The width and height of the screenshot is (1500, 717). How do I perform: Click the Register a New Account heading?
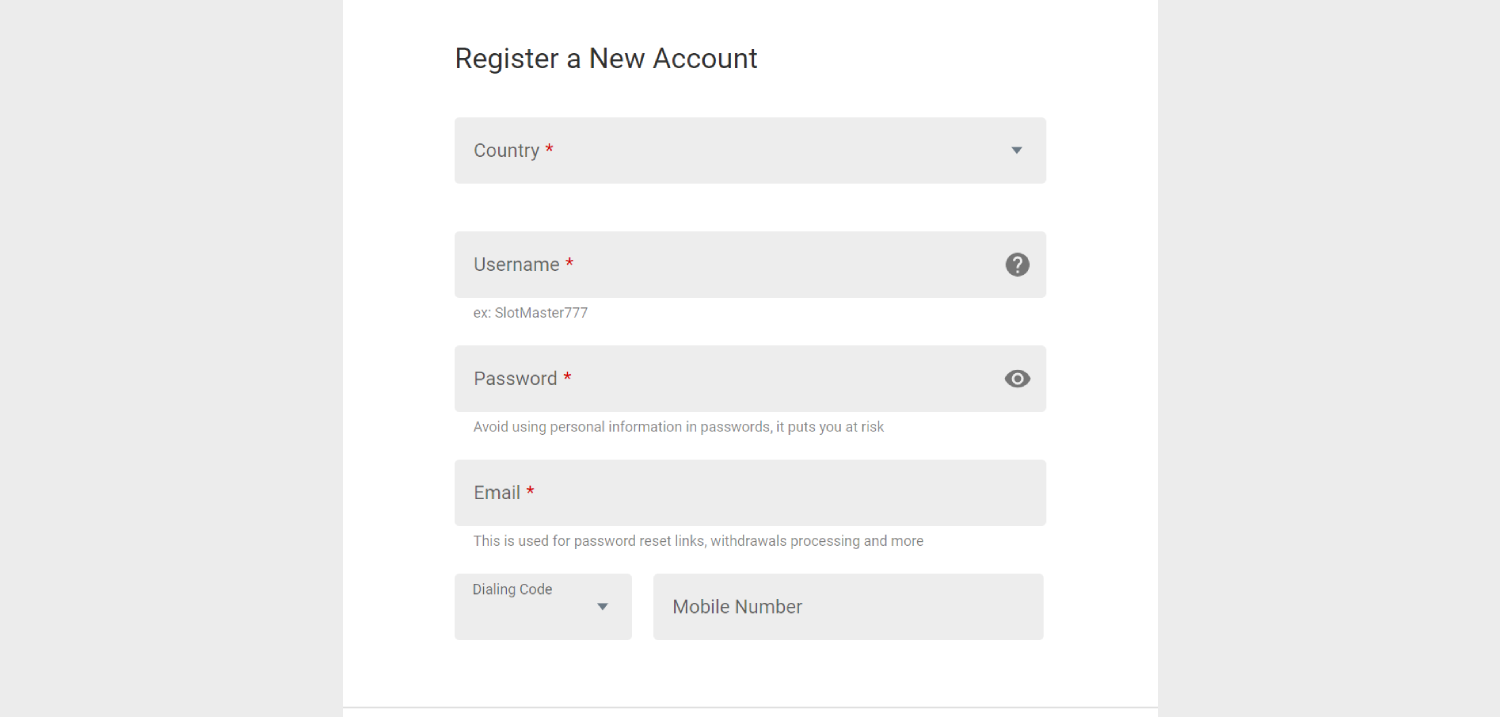[606, 59]
